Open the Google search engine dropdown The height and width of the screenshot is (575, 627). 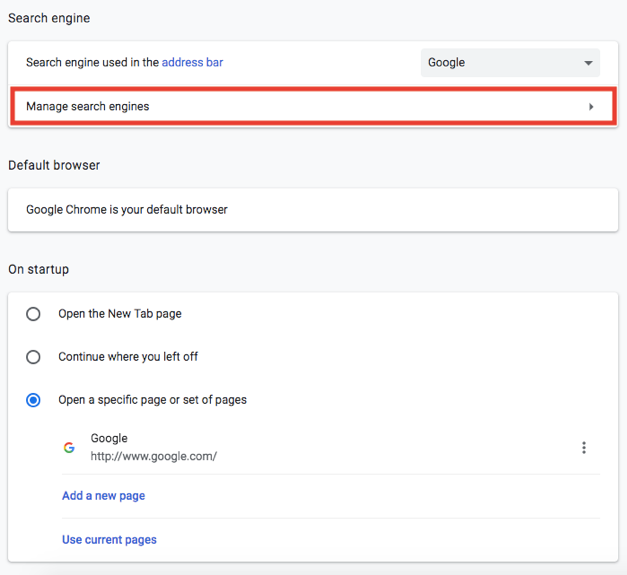tap(509, 63)
